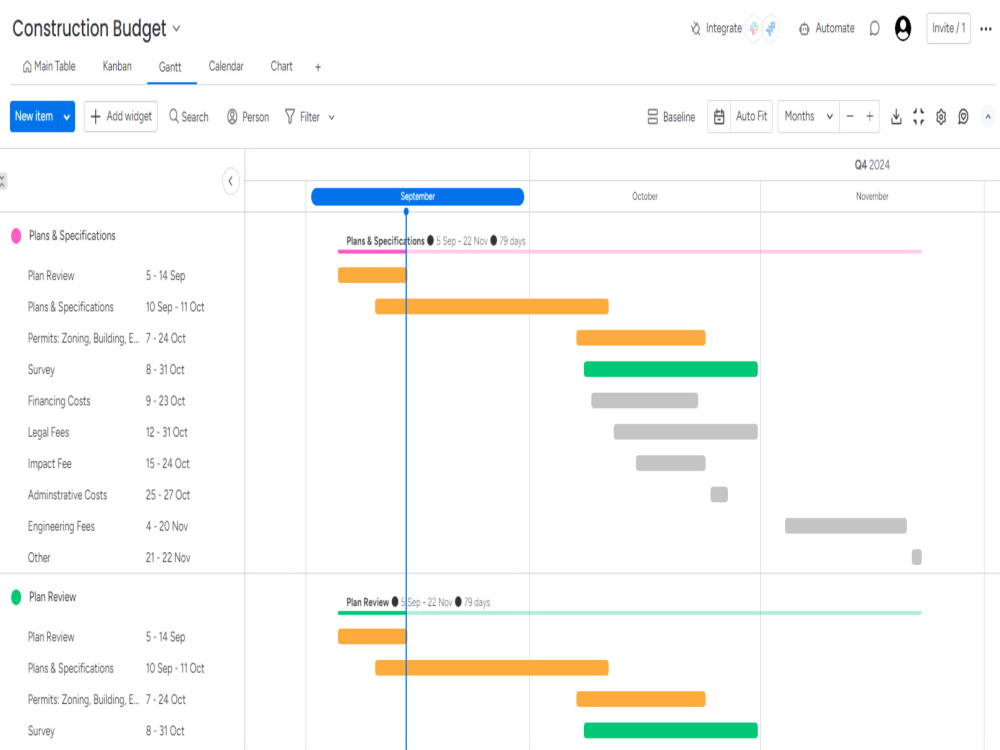
Task: Select the Financing Costs row
Action: point(122,401)
